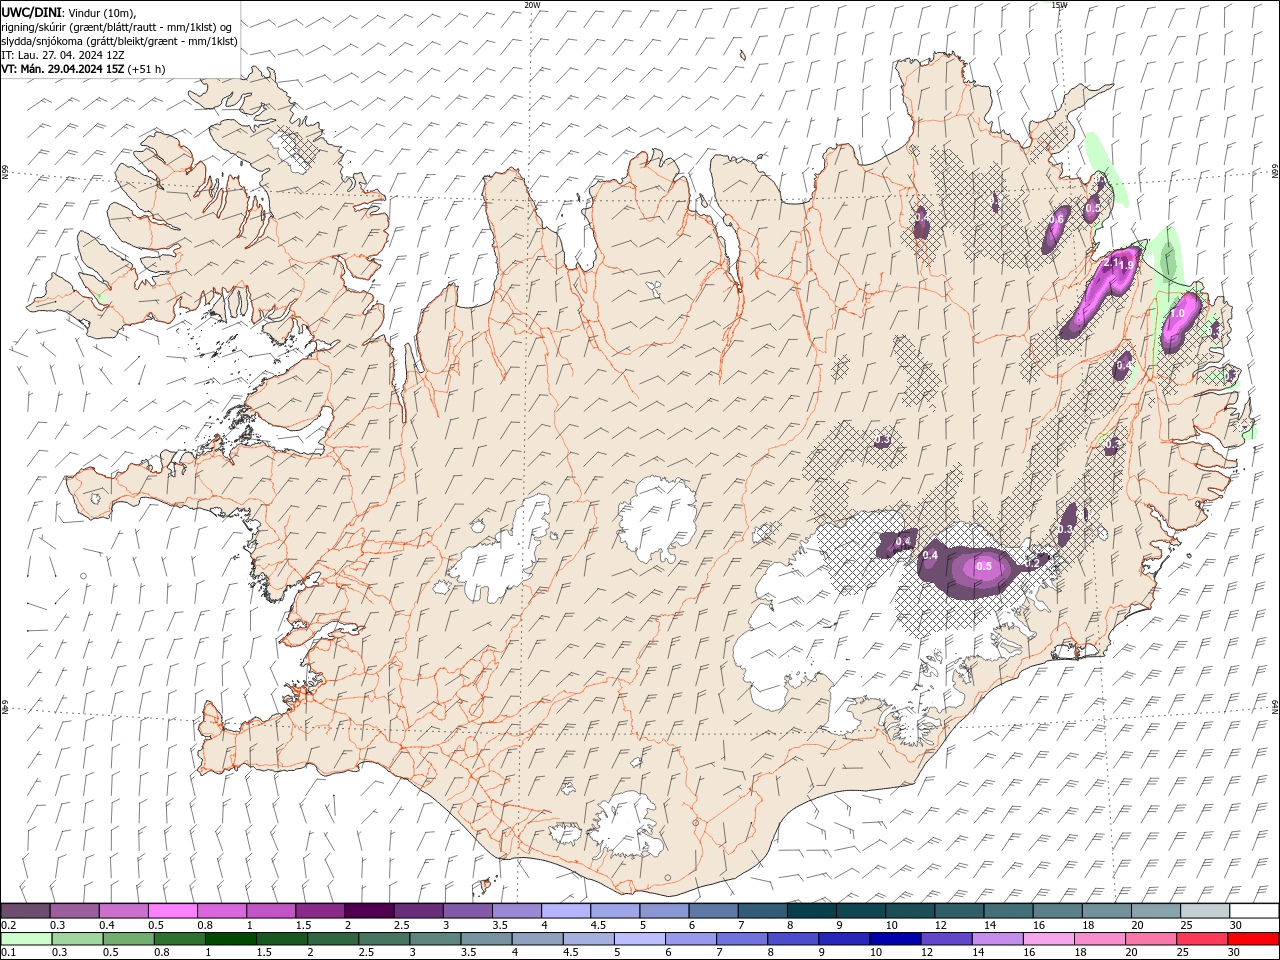Image resolution: width=1280 pixels, height=960 pixels.
Task: Click the VT: Mán. 29.04.2024 15Z valid time
Action: tap(83, 69)
